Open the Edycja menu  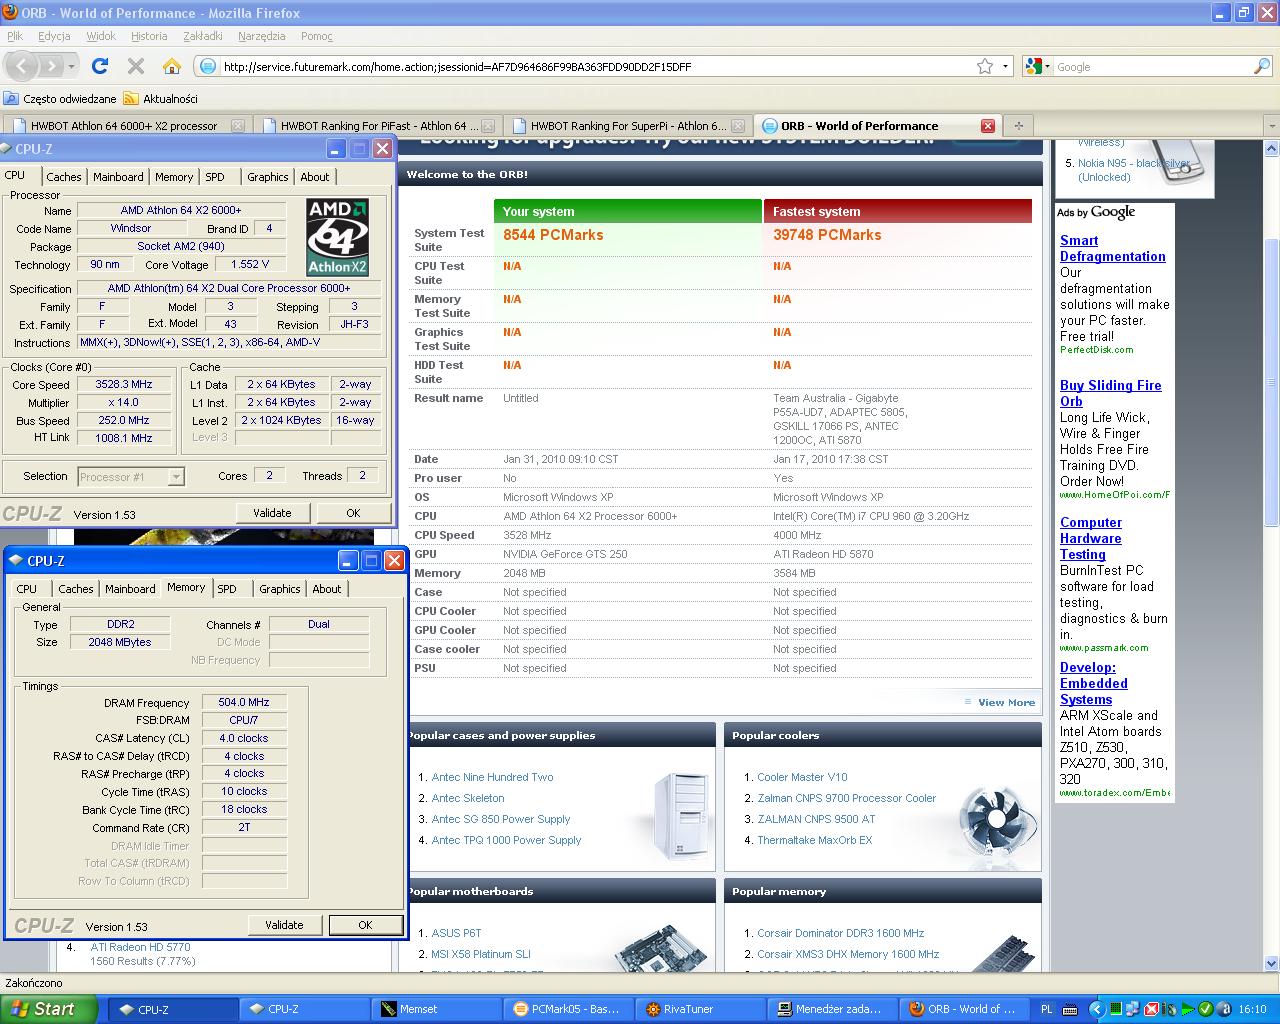[54, 36]
